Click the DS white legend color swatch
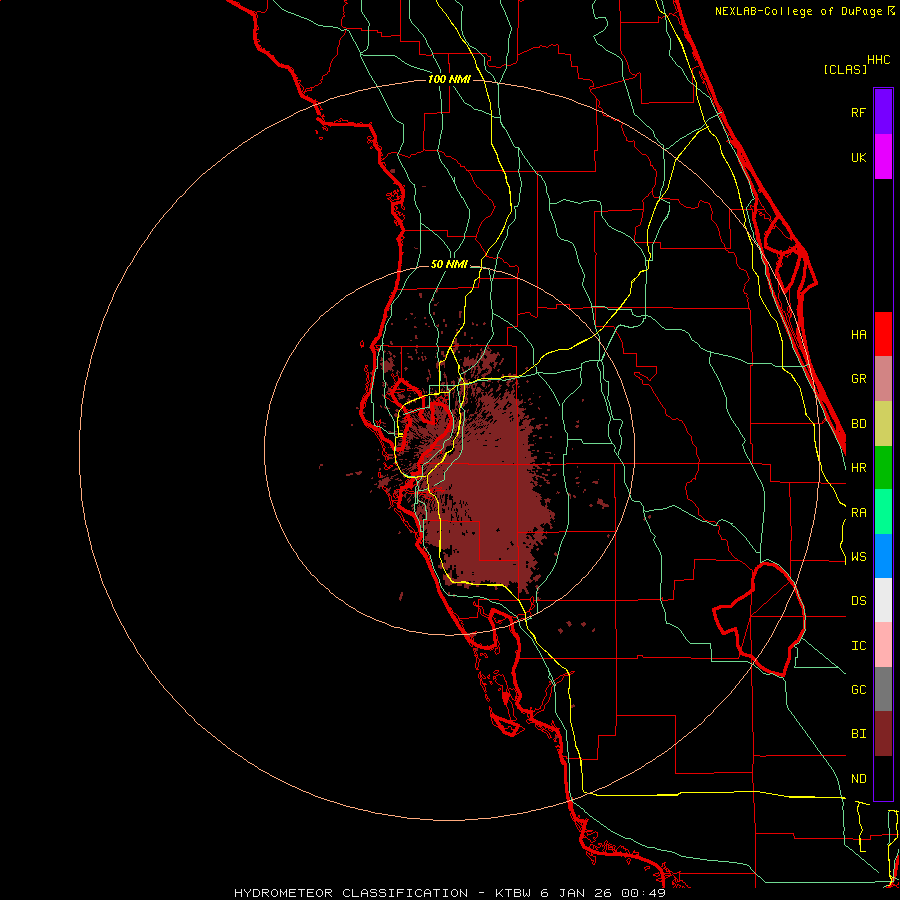Image resolution: width=900 pixels, height=900 pixels. click(x=883, y=600)
